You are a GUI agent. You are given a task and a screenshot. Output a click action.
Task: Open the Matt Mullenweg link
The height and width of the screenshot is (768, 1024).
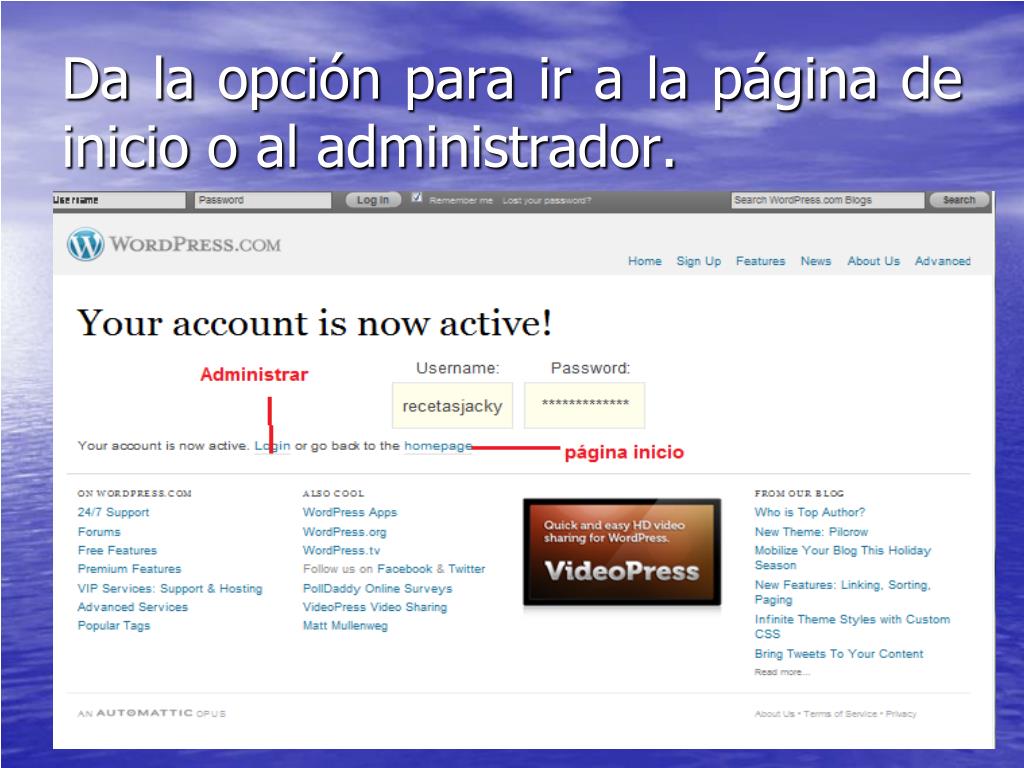[345, 626]
